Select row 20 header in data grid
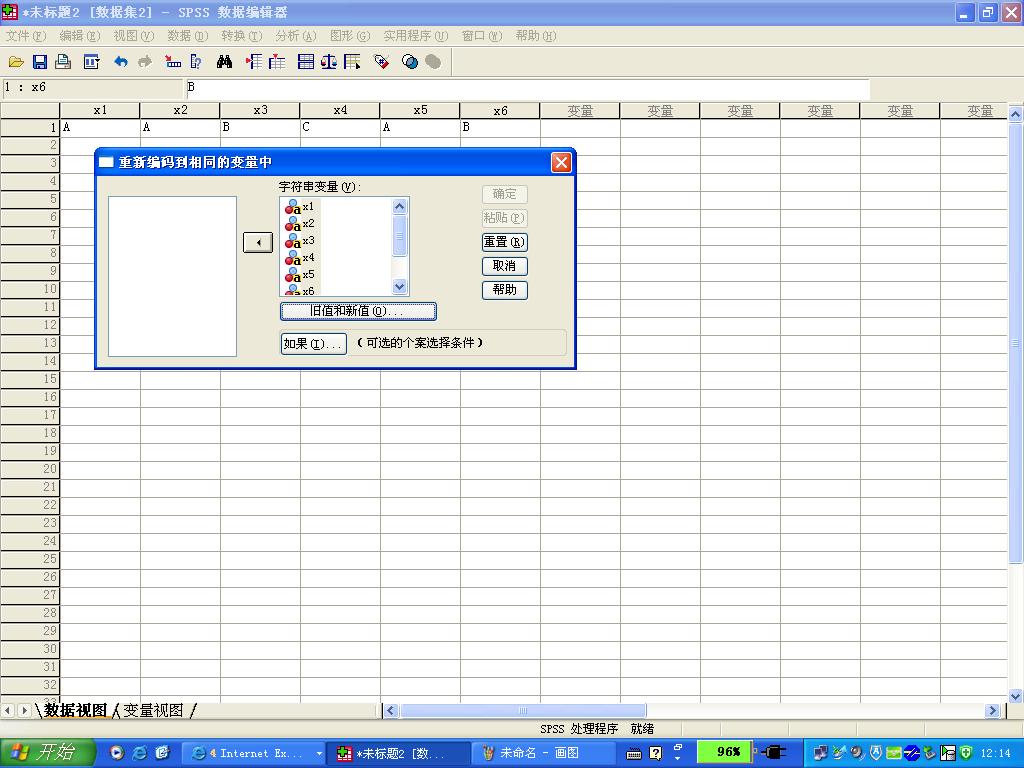The height and width of the screenshot is (768, 1024). coord(30,469)
